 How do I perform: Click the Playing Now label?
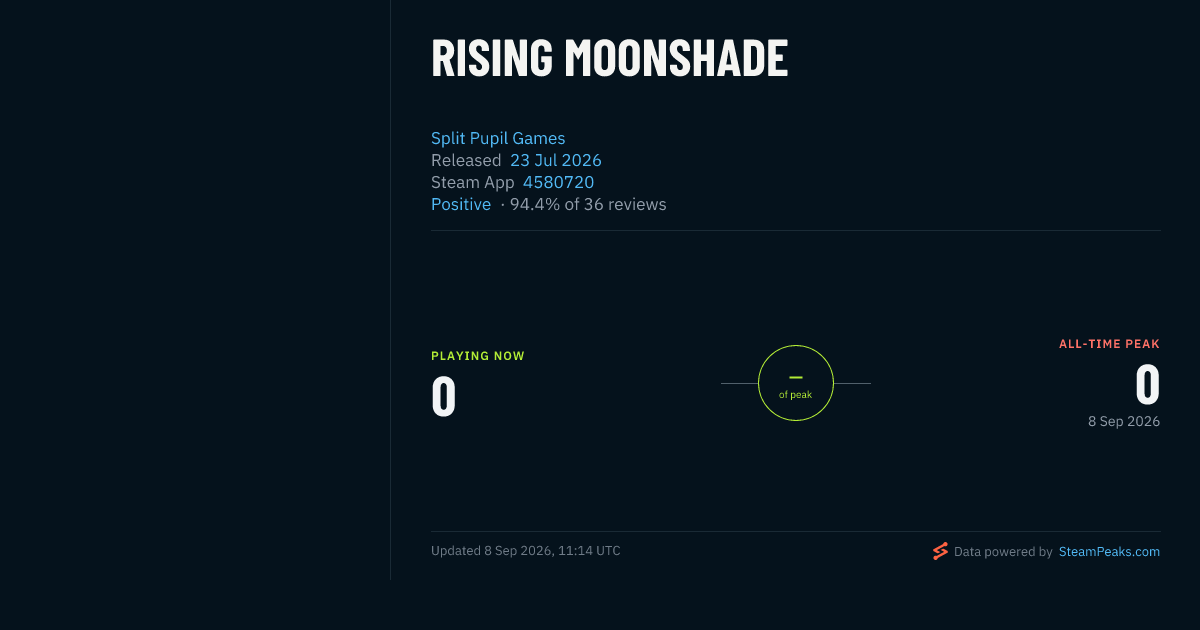[x=478, y=356]
